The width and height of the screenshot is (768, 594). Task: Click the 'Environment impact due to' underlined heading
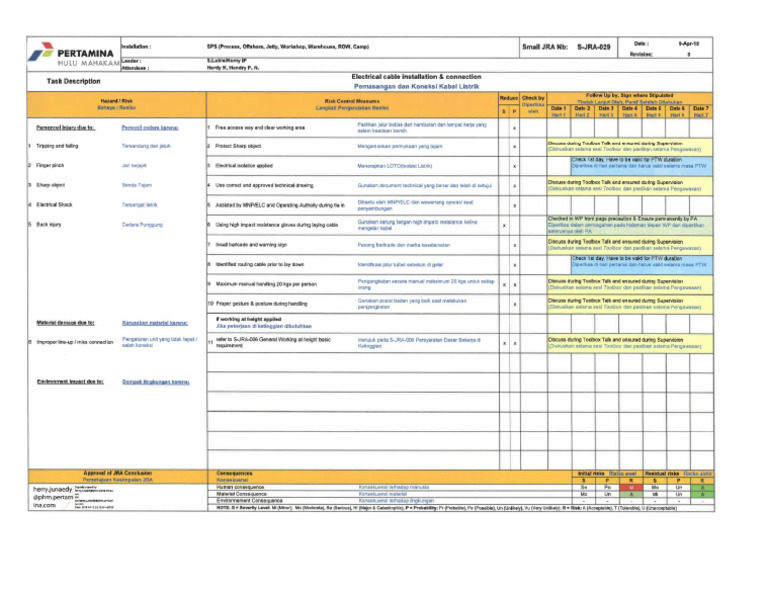[71, 381]
